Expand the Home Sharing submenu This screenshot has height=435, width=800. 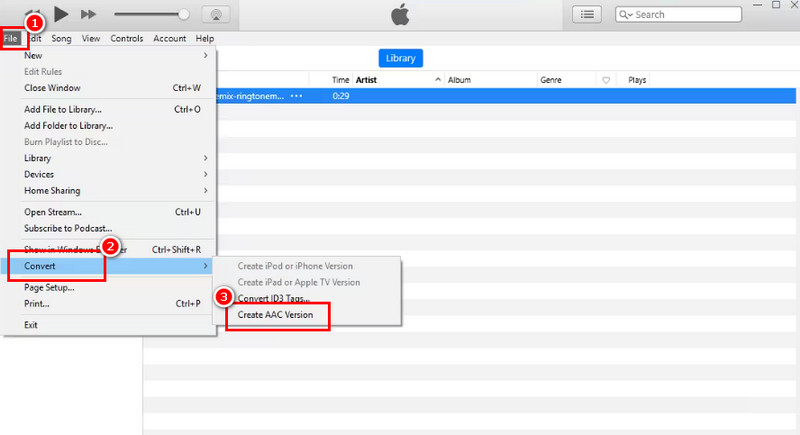click(108, 191)
